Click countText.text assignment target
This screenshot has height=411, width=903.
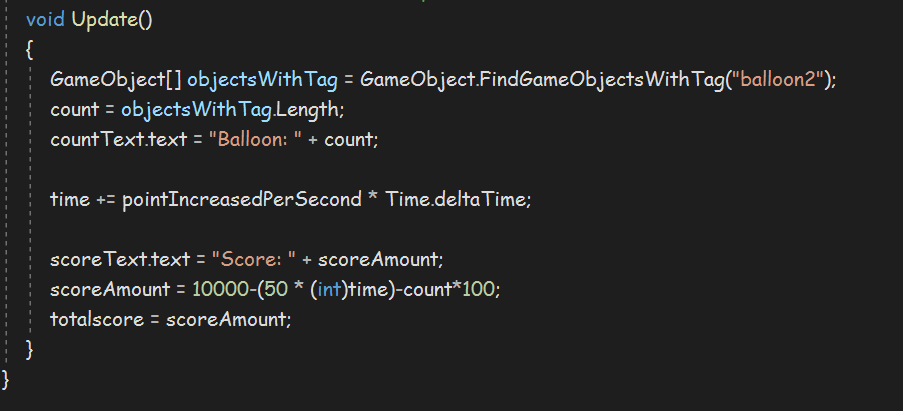click(x=119, y=139)
